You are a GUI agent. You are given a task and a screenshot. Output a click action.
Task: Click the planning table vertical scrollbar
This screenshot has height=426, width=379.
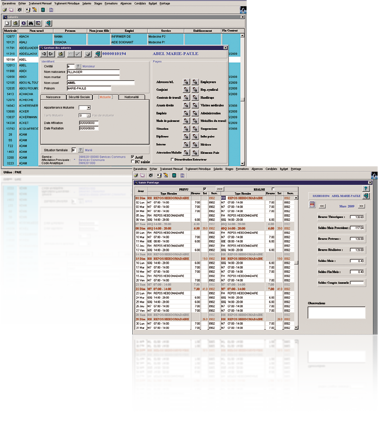(296, 263)
